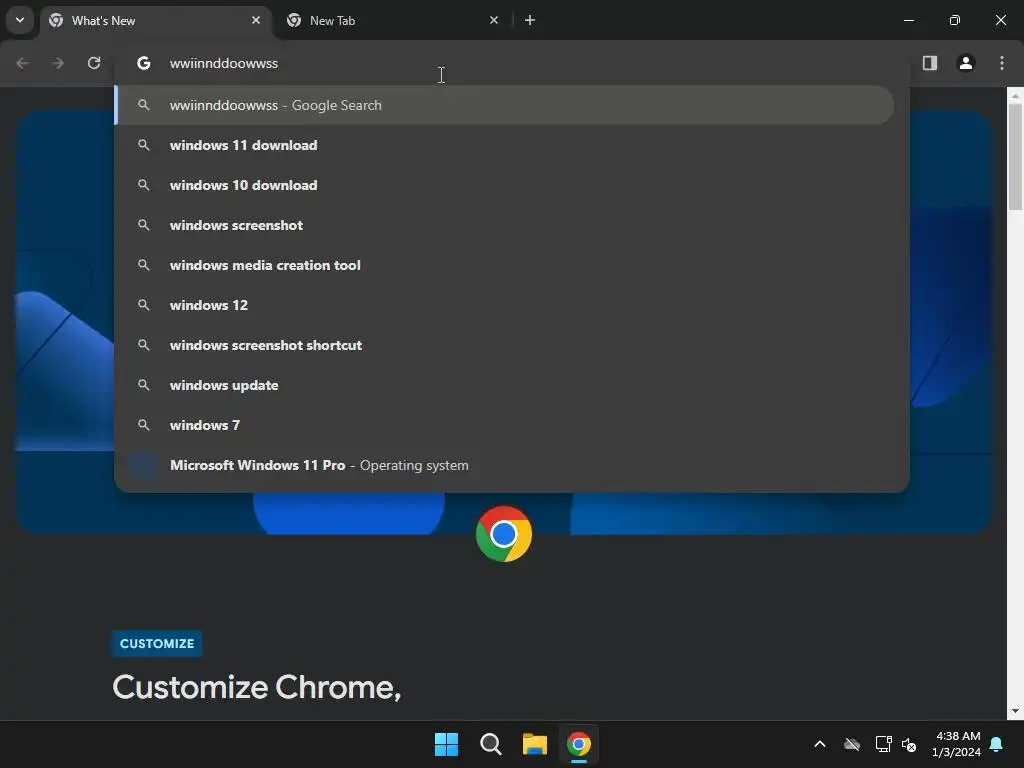Click the forward navigation arrow
The height and width of the screenshot is (768, 1024).
(58, 63)
